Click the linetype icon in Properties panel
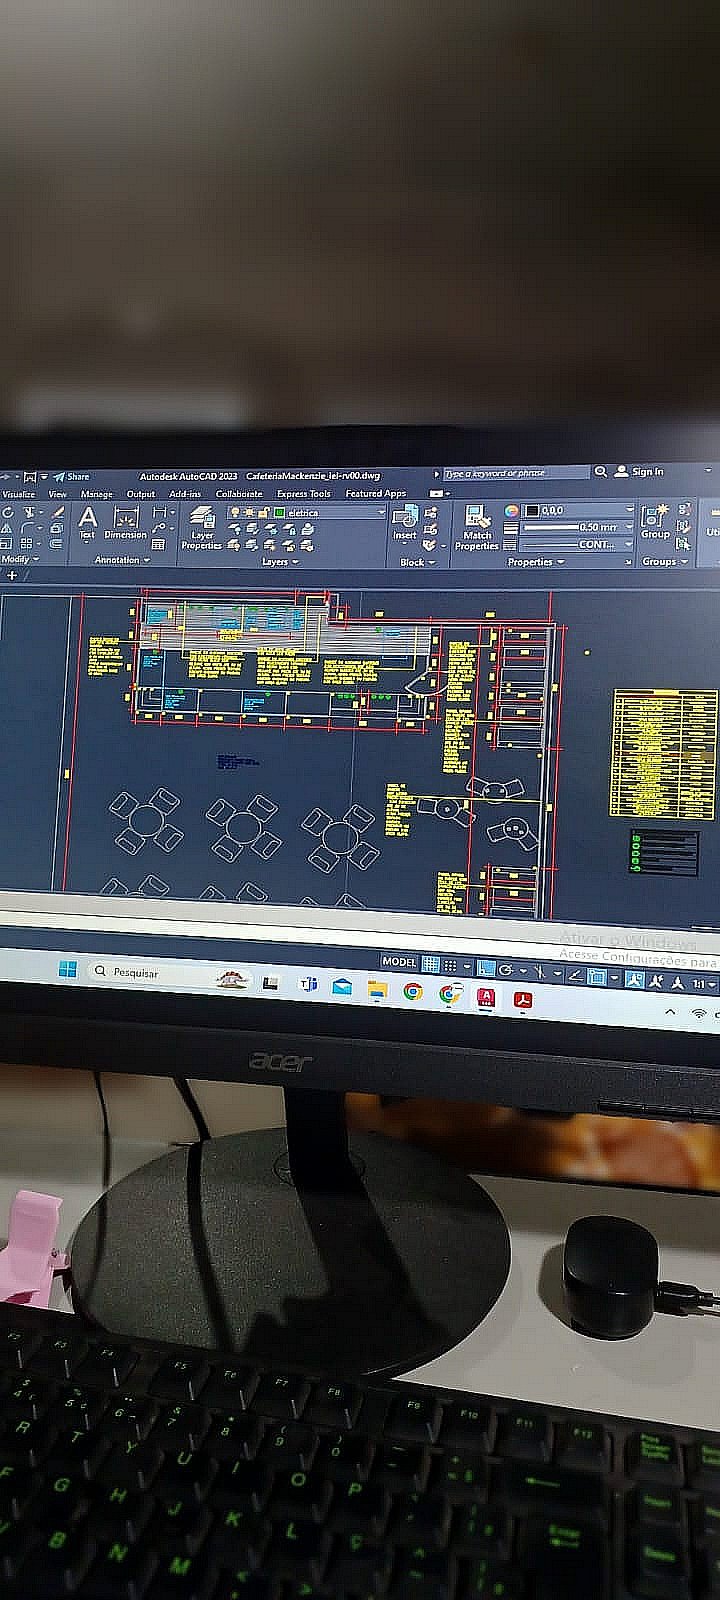 pos(510,544)
